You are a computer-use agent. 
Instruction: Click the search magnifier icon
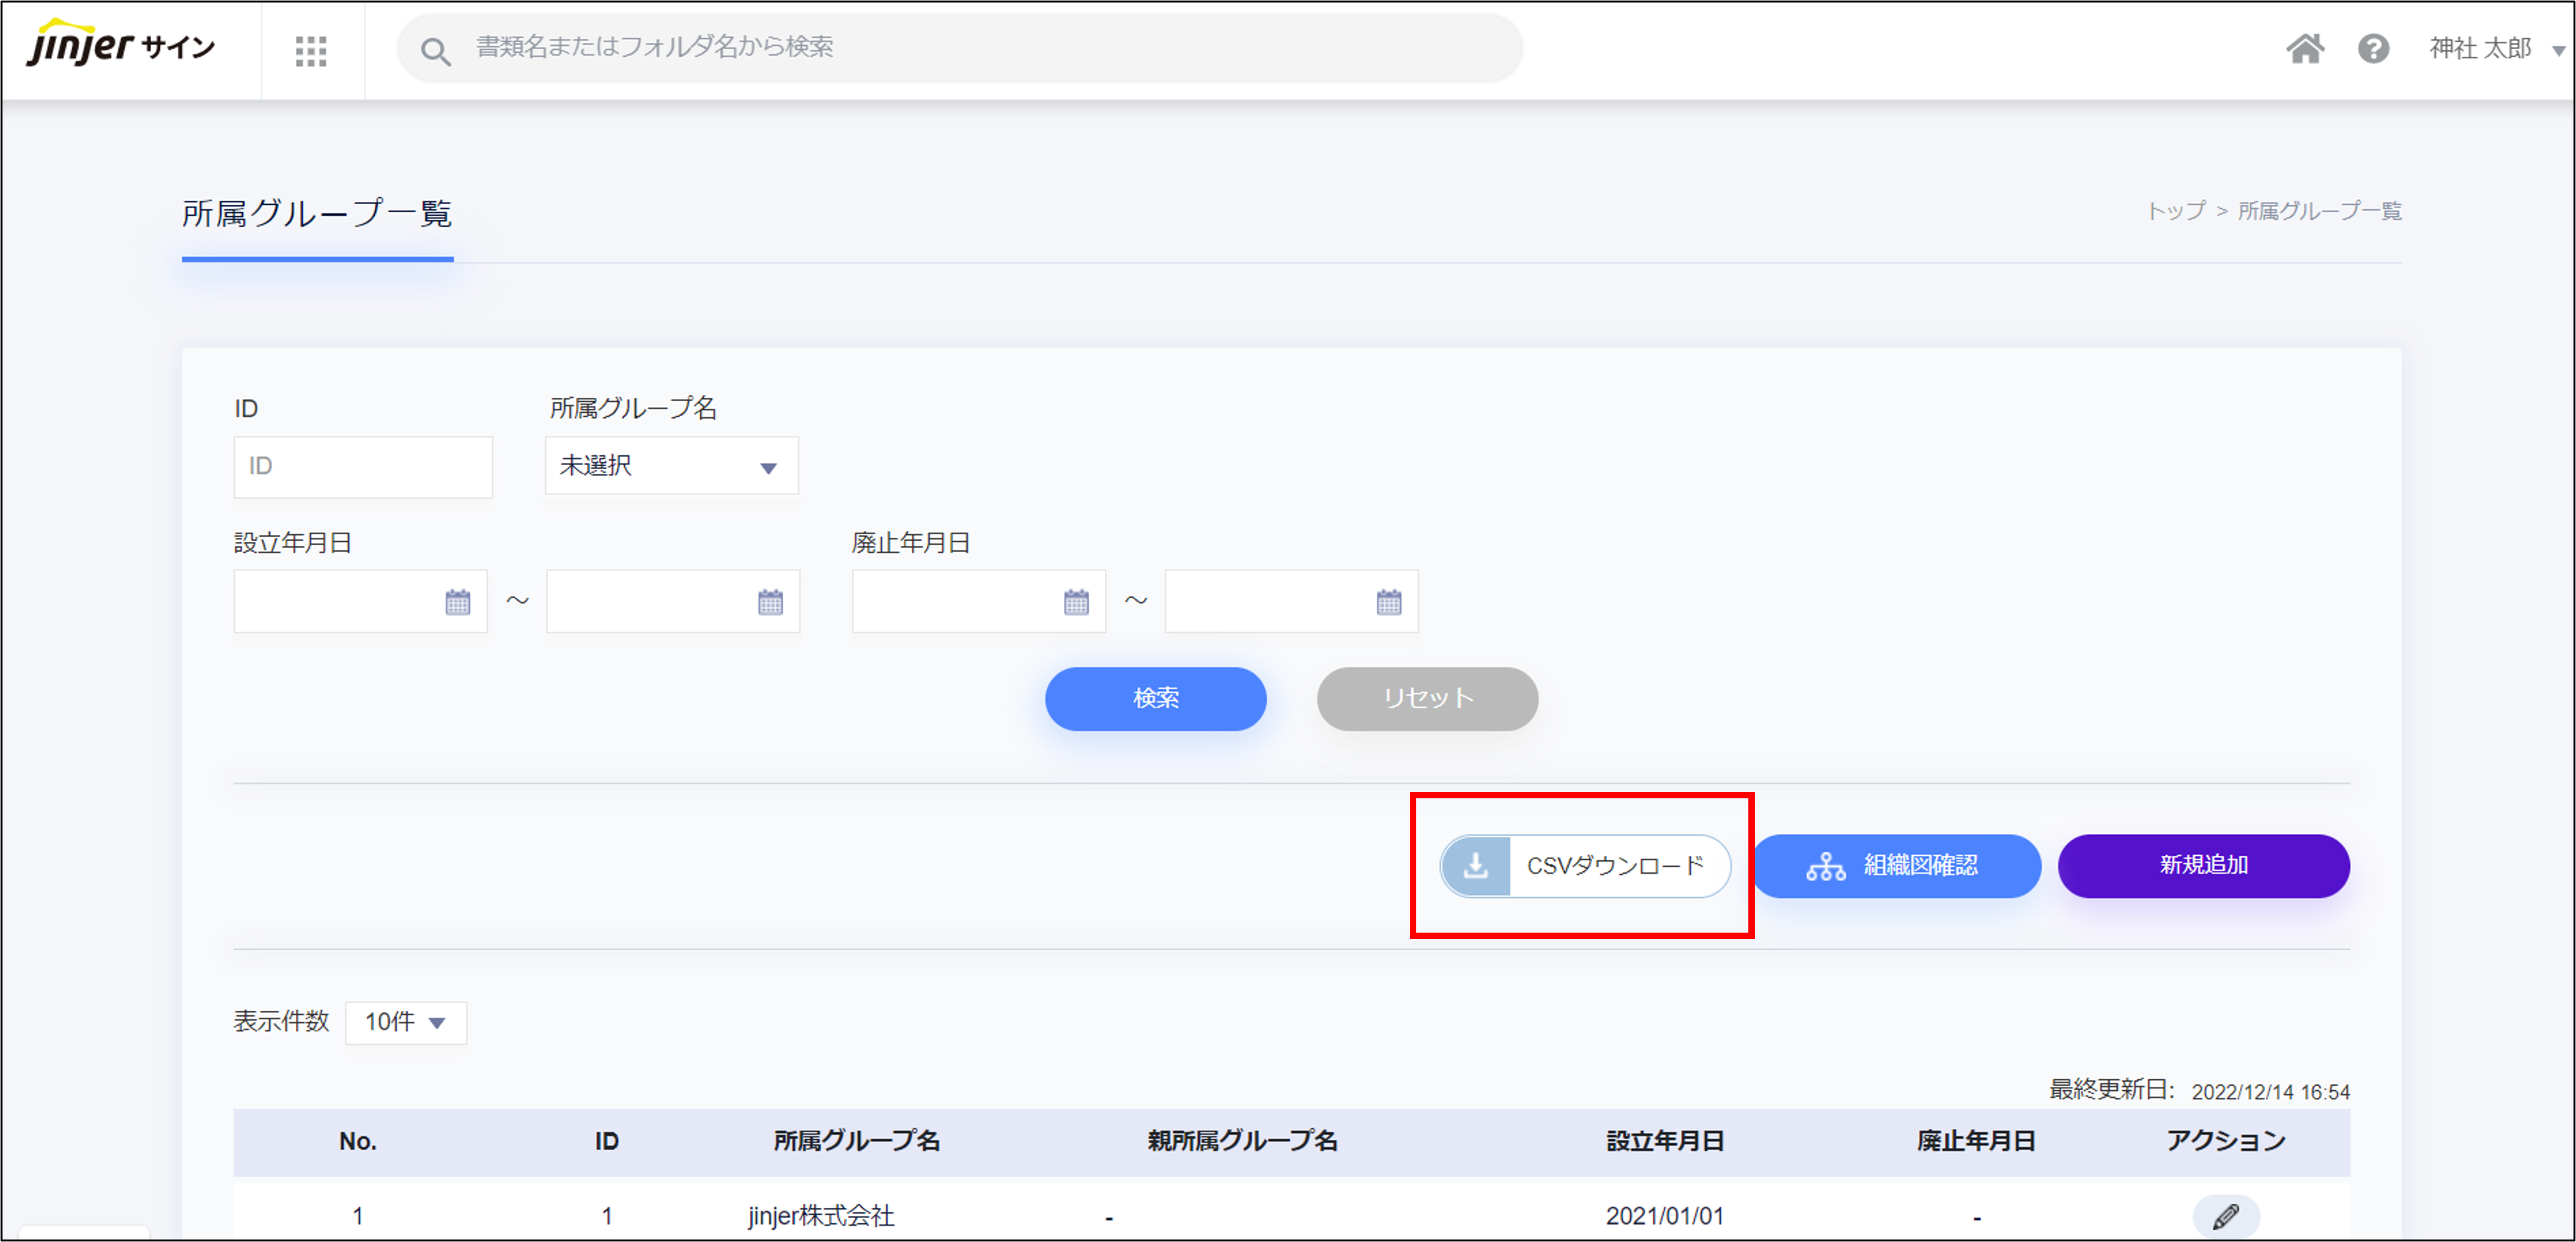[x=435, y=51]
